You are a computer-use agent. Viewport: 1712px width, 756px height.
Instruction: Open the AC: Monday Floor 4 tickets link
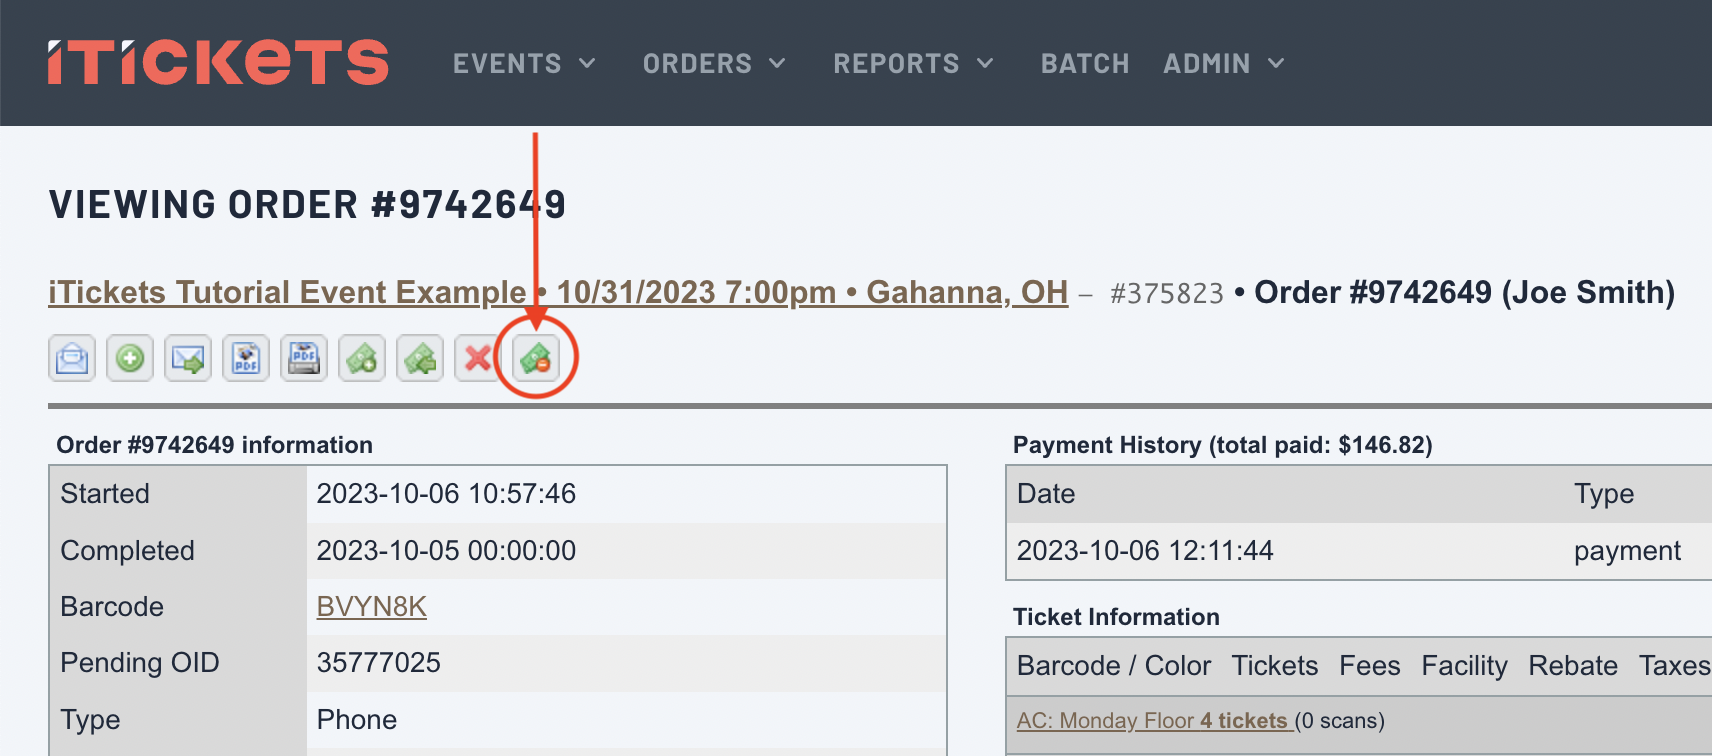click(1155, 721)
